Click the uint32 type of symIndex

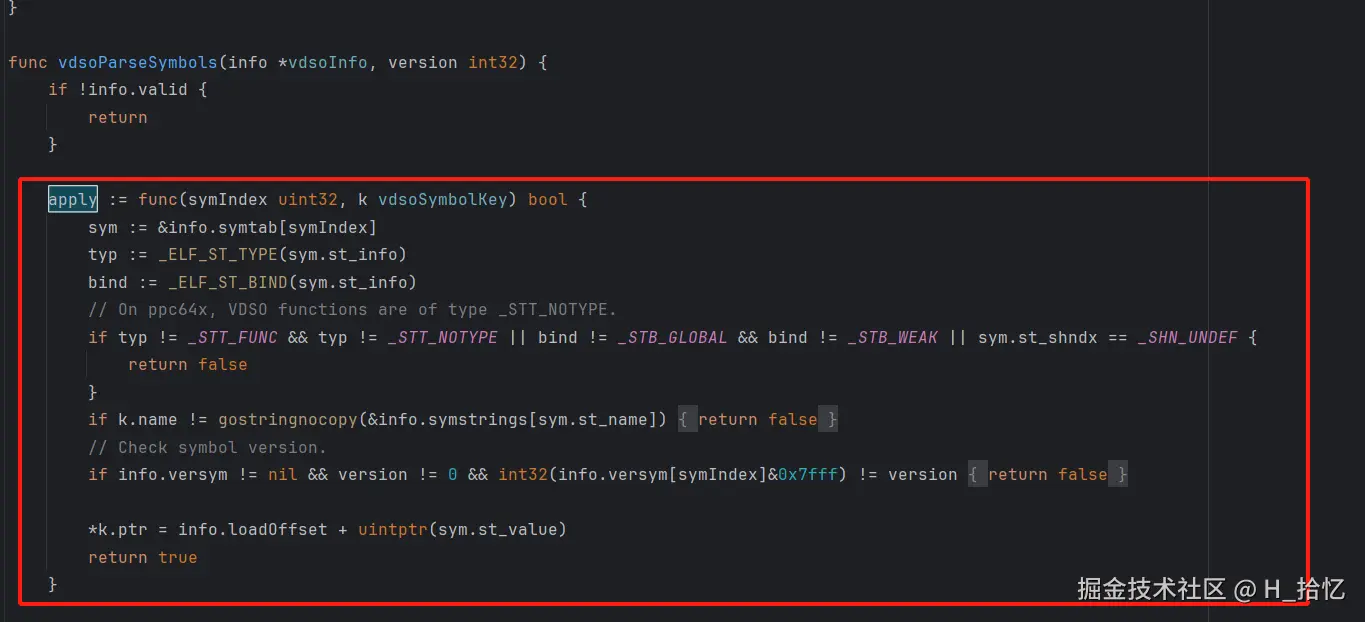click(x=308, y=199)
